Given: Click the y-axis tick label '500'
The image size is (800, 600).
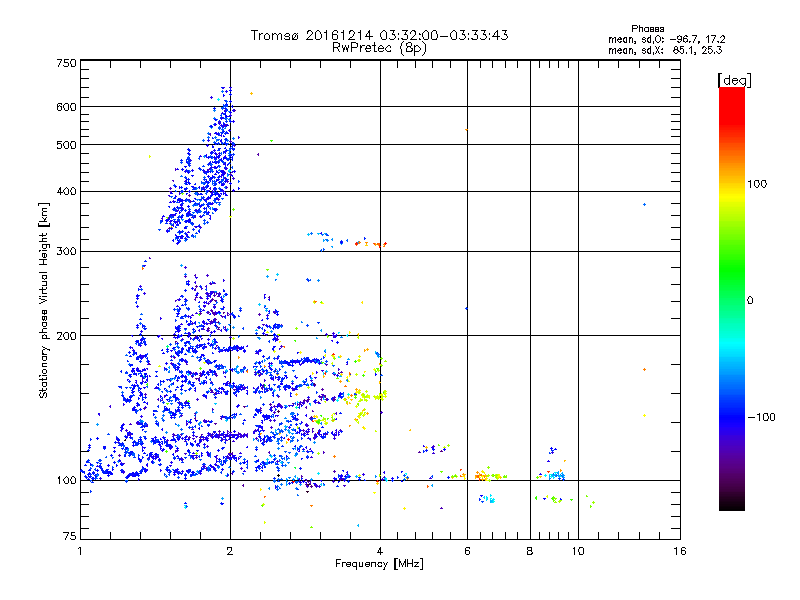Looking at the screenshot, I should point(66,145).
